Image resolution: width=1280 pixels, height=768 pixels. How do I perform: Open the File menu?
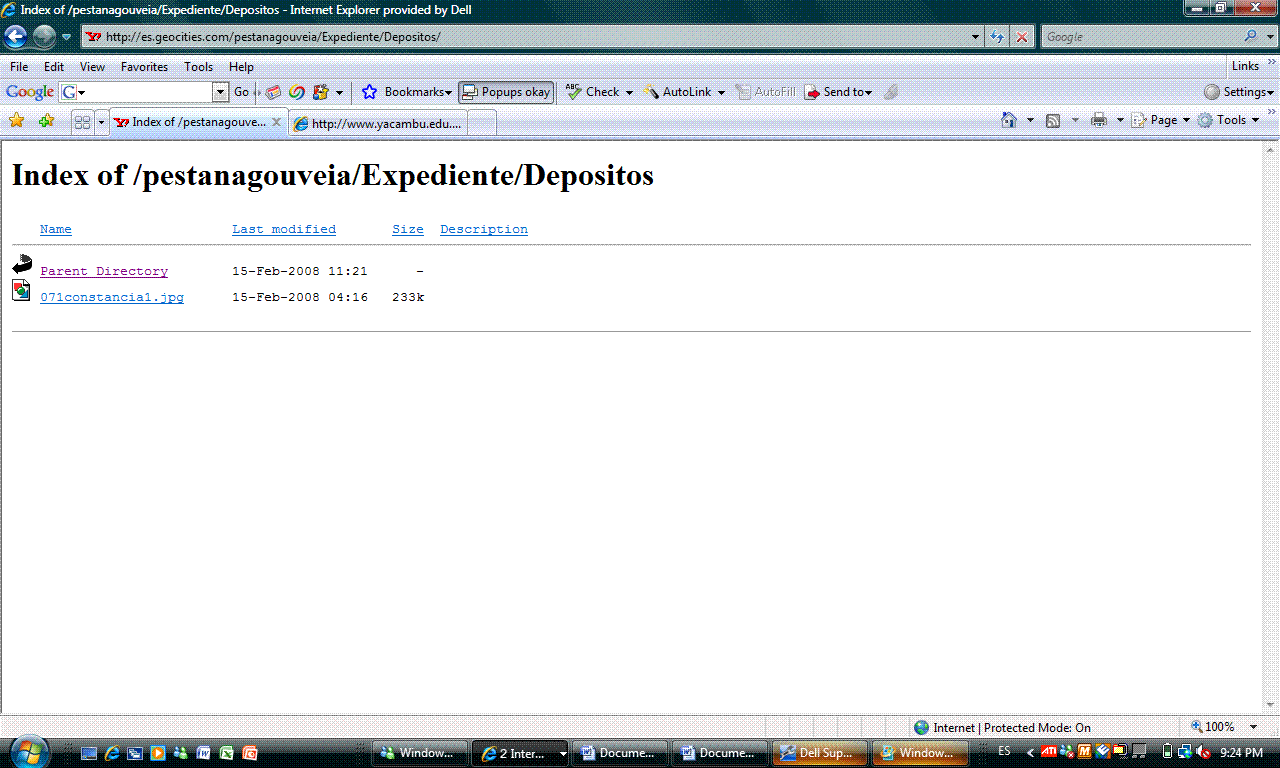(x=19, y=67)
